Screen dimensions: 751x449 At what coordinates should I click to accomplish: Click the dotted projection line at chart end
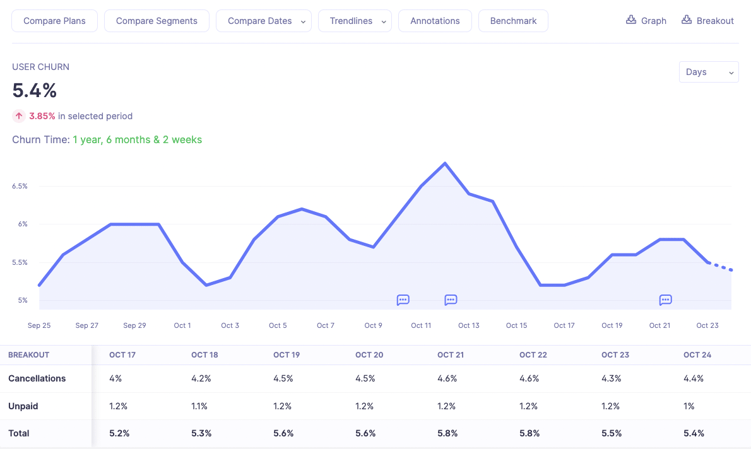(720, 266)
